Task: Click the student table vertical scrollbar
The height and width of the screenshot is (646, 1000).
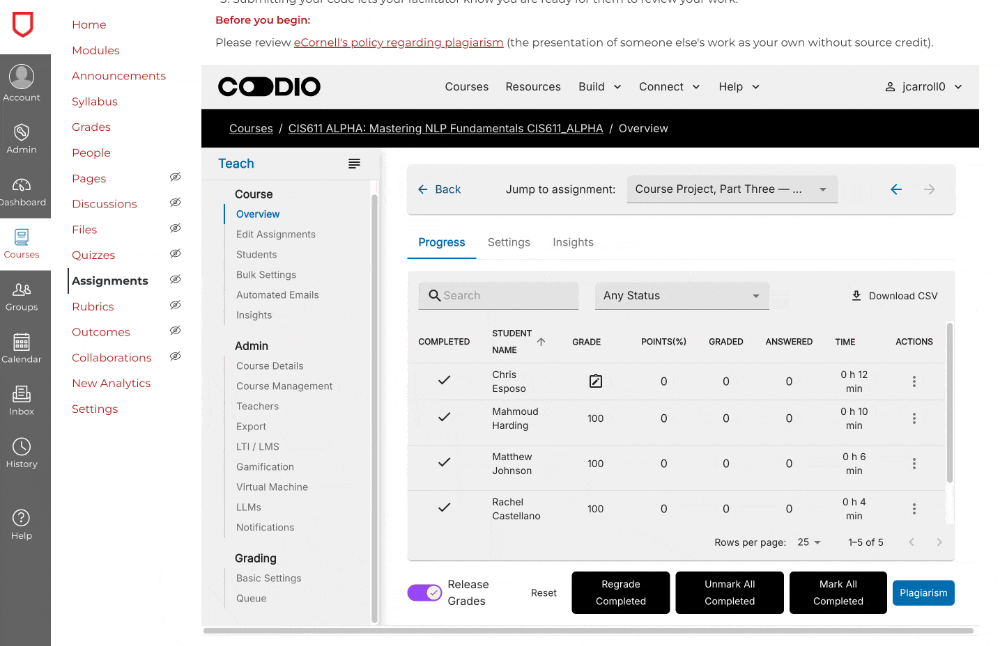Action: tap(949, 403)
